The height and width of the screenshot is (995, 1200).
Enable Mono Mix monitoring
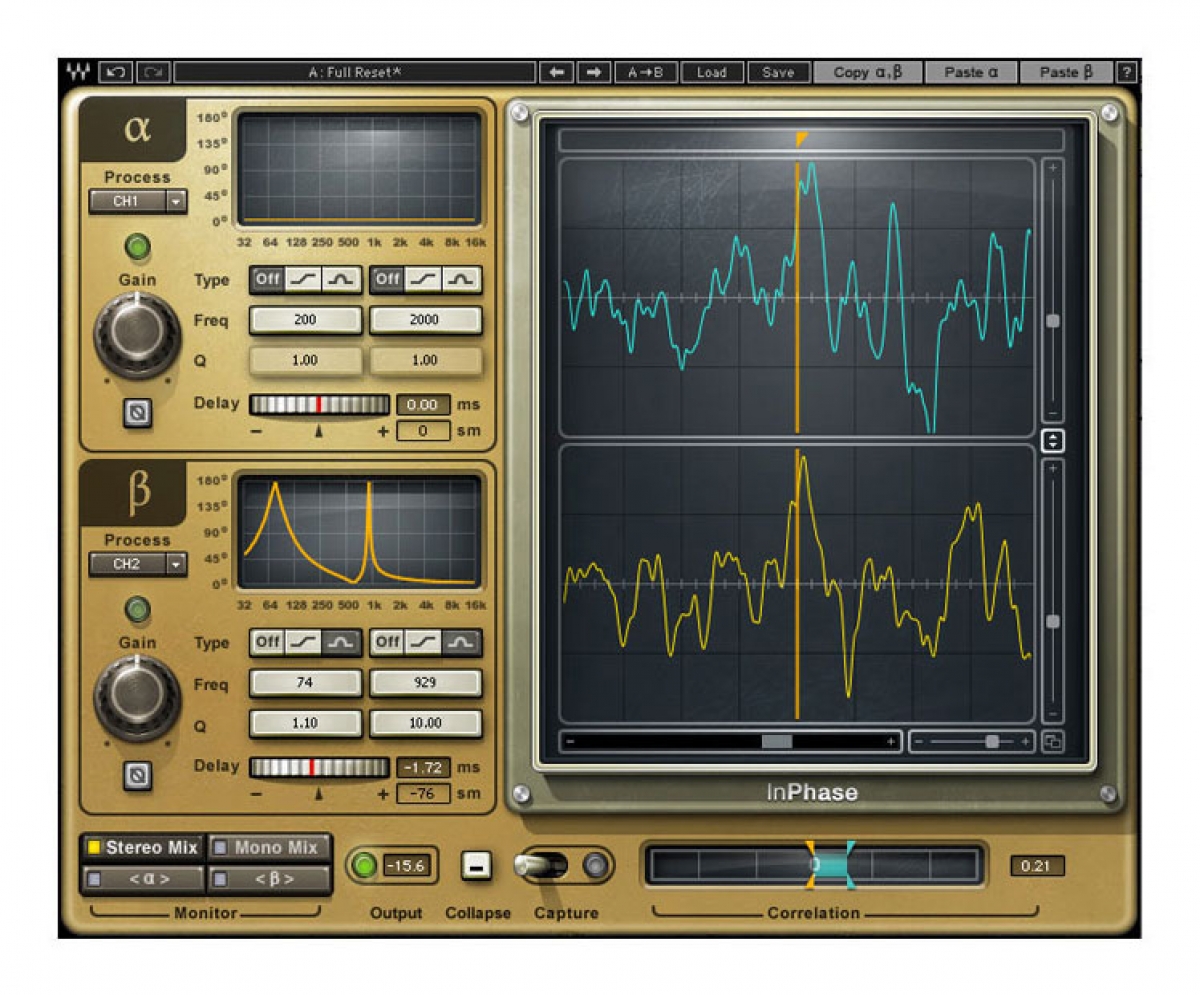tap(269, 848)
